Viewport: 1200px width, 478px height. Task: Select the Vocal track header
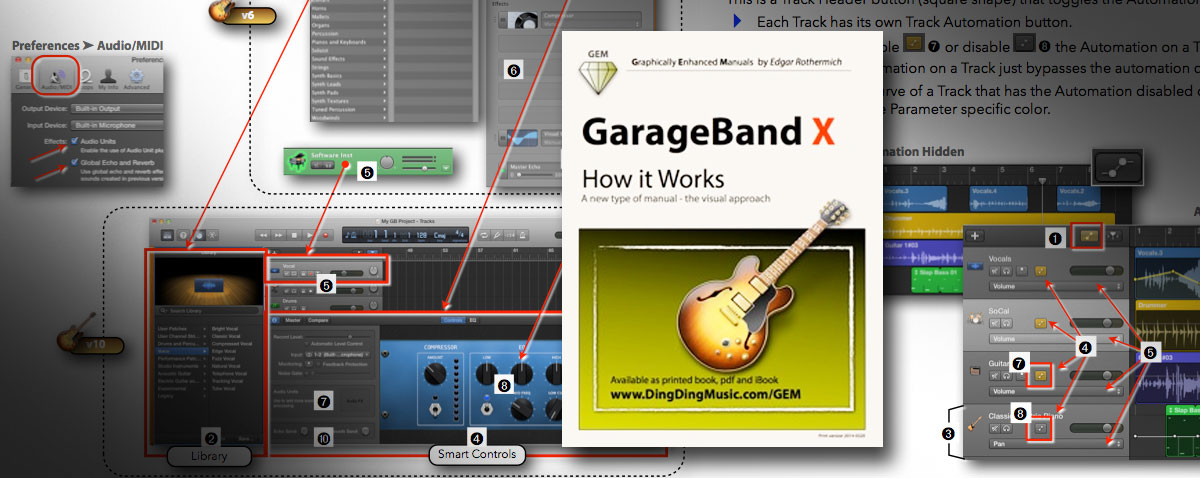326,270
